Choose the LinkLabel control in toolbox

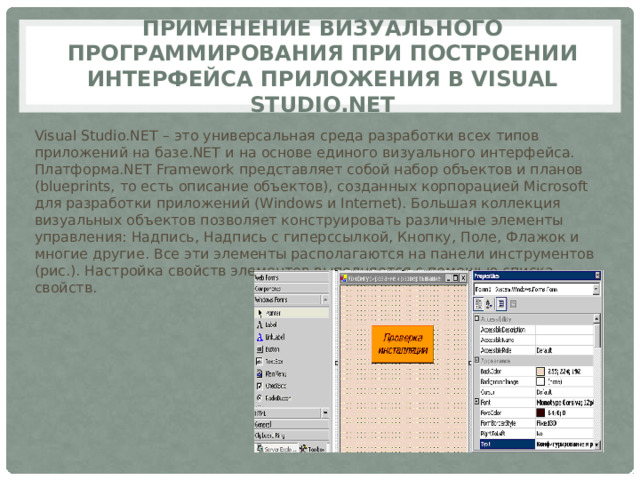click(x=291, y=337)
